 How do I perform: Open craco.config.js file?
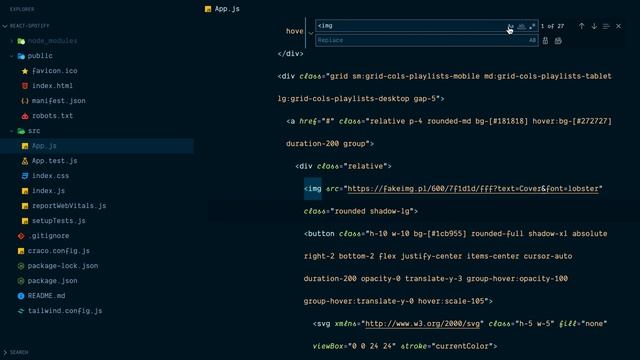[59, 251]
